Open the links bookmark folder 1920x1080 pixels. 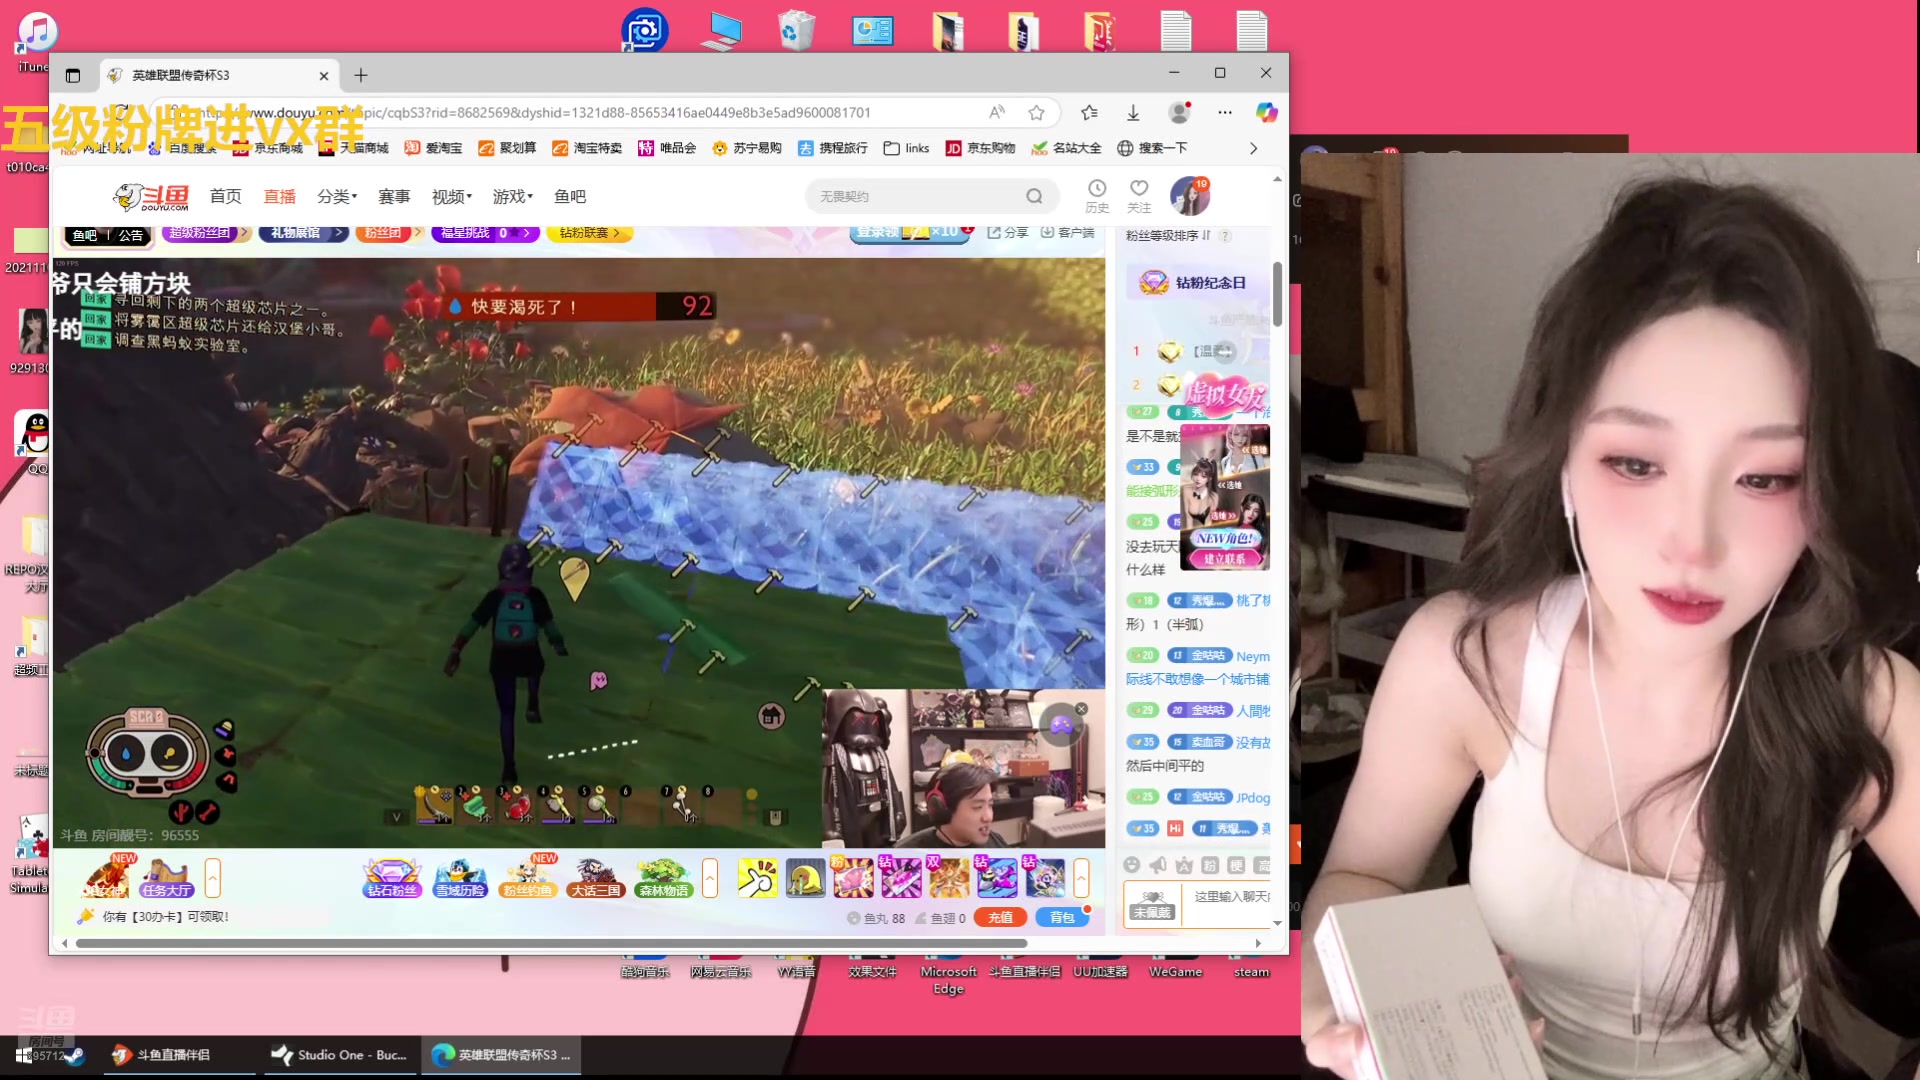[x=906, y=148]
